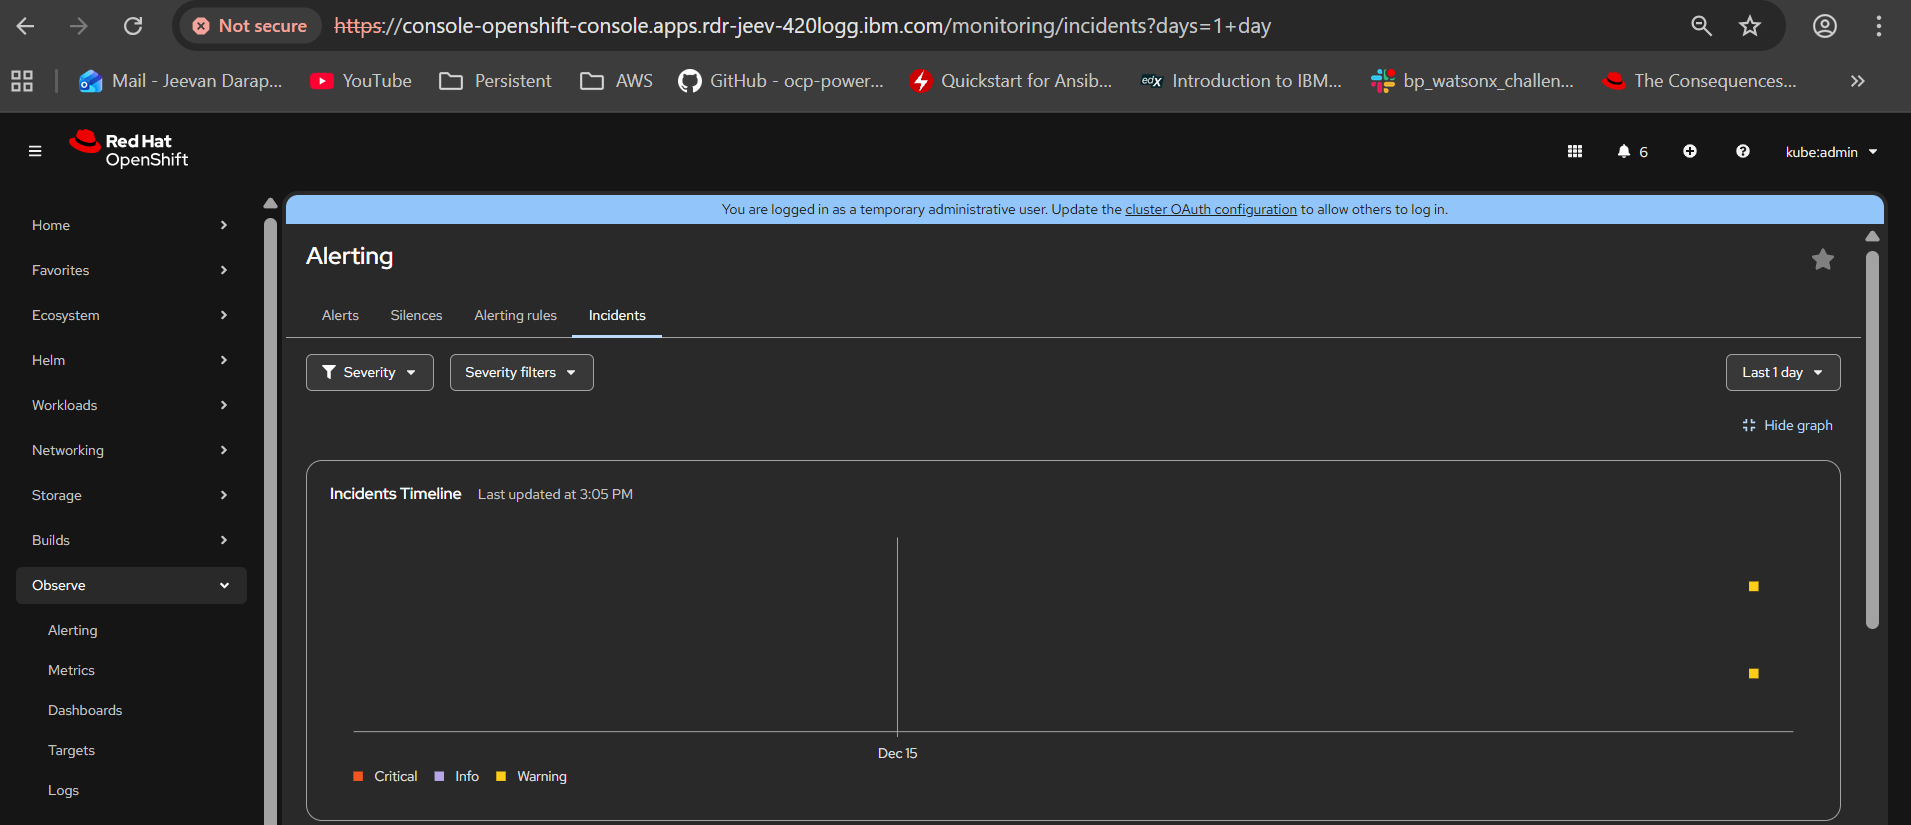The height and width of the screenshot is (825, 1911).
Task: Click the lower yellow warning incident marker
Action: click(1753, 673)
